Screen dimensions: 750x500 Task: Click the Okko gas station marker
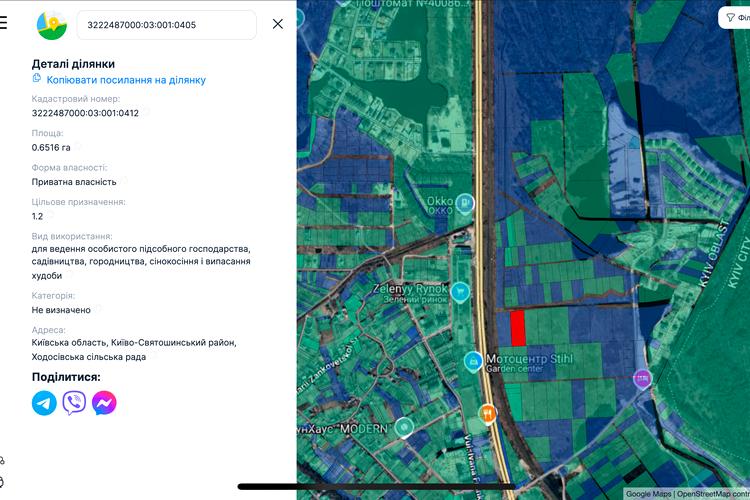[464, 203]
